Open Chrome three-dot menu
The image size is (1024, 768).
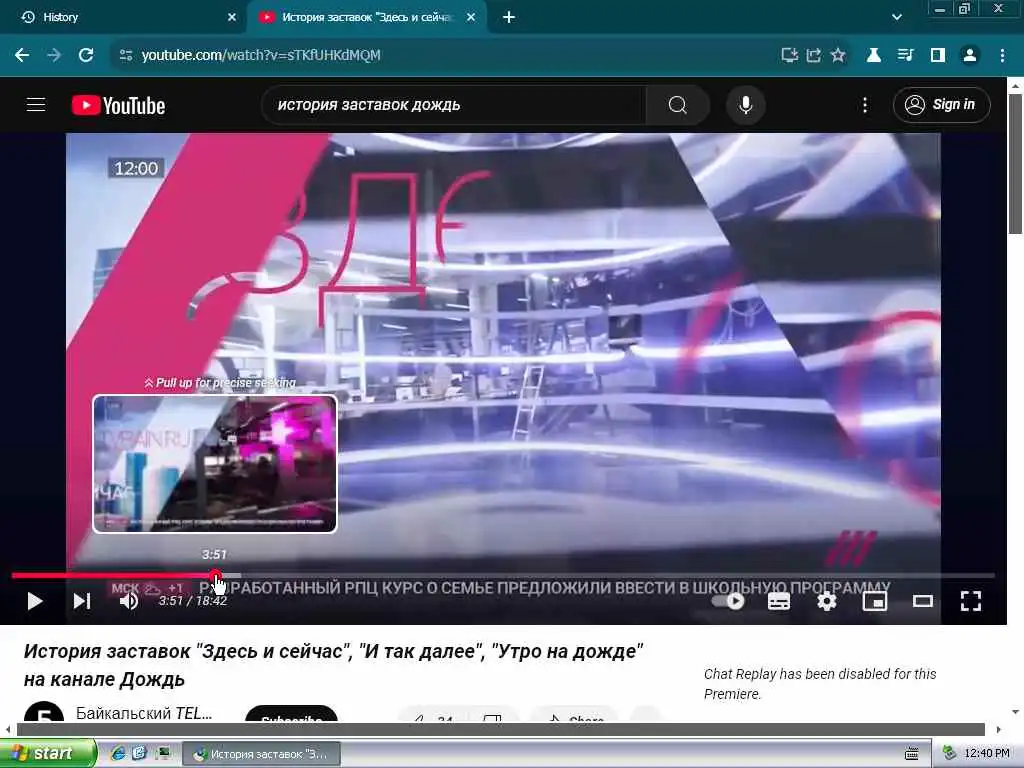[x=1002, y=55]
